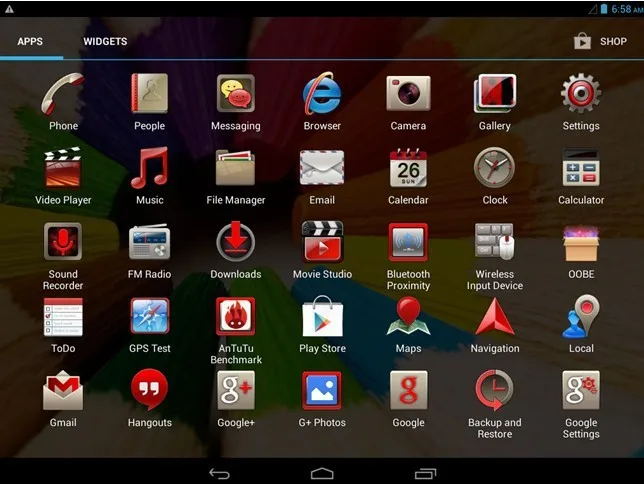The height and width of the screenshot is (484, 644).
Task: Tap the Shop button
Action: (x=600, y=41)
